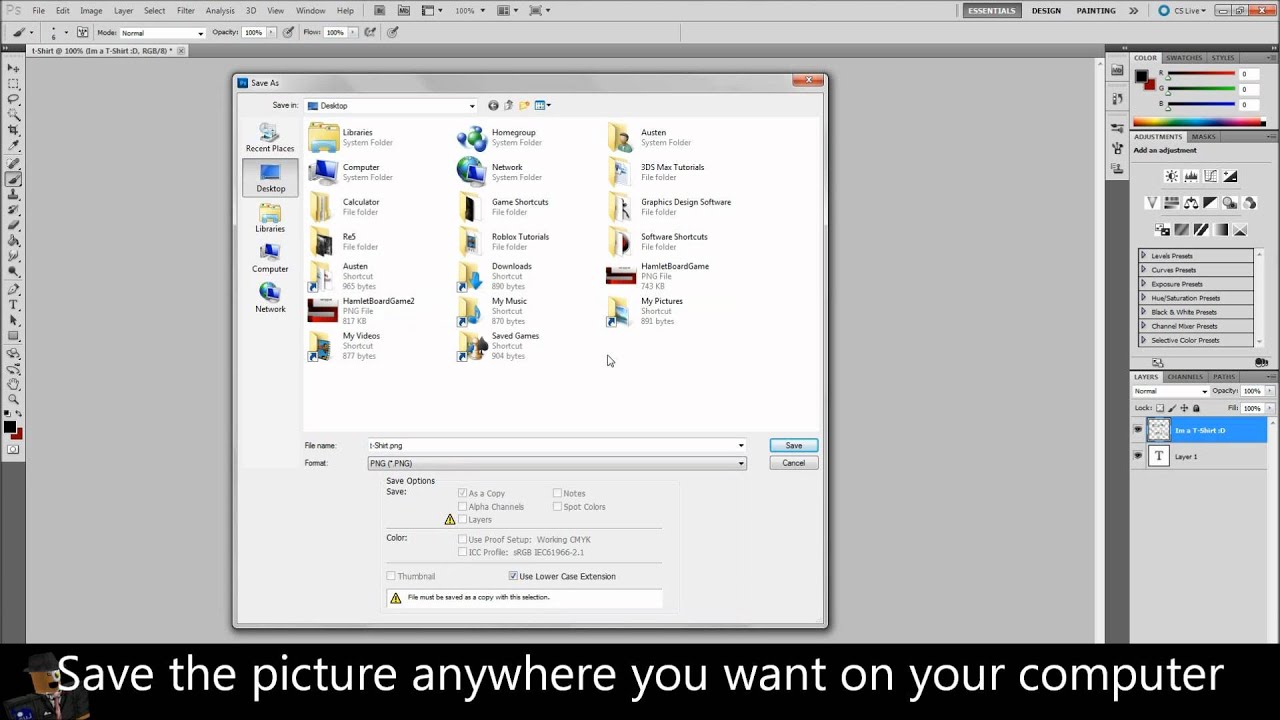Click the Gradient Map adjustment icon
The image size is (1280, 720).
(x=1221, y=229)
